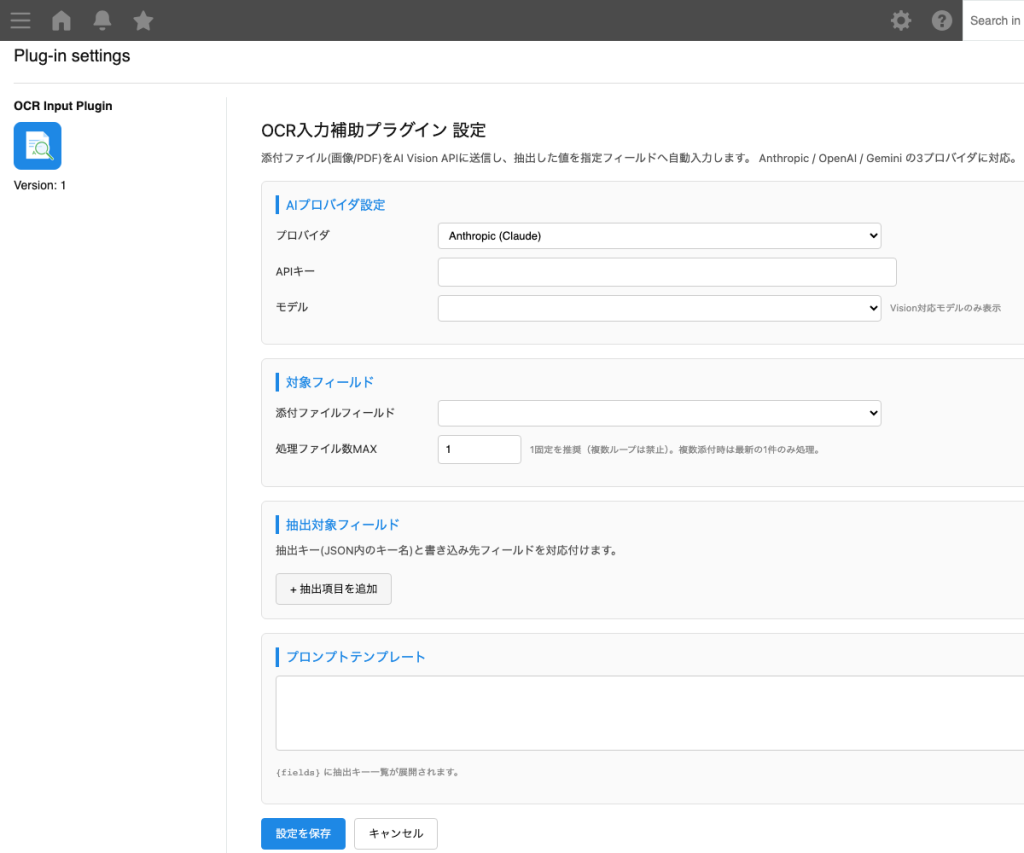
Task: Open the プロバイダ provider dropdown
Action: (x=659, y=235)
